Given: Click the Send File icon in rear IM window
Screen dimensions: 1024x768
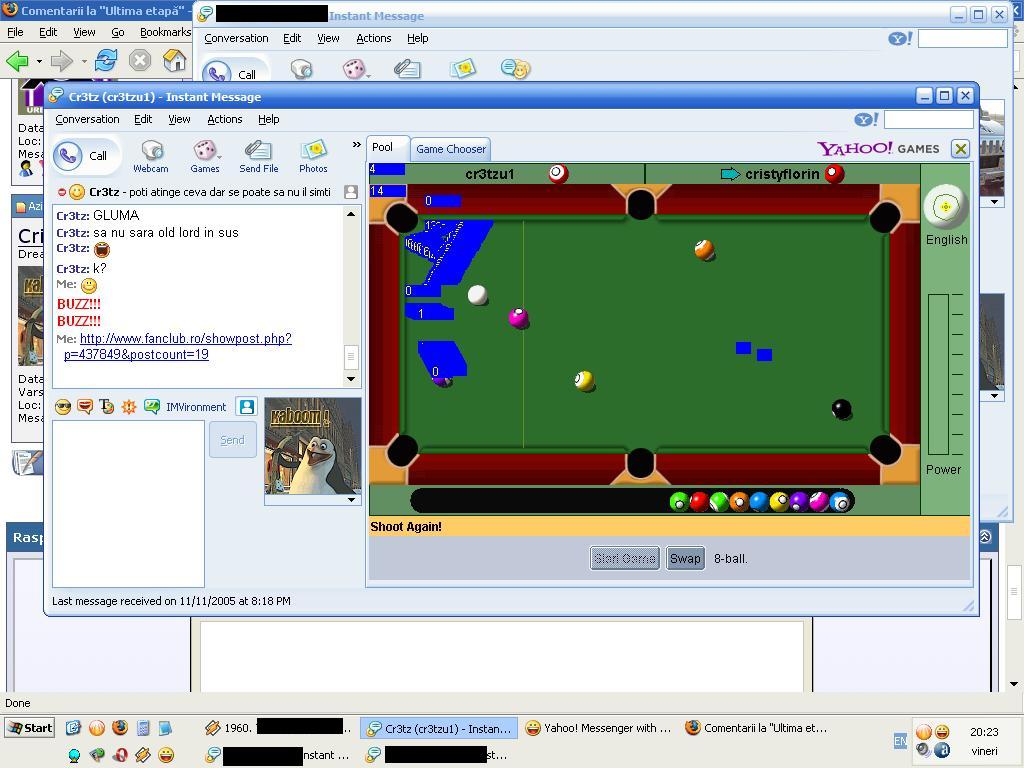Looking at the screenshot, I should 407,69.
